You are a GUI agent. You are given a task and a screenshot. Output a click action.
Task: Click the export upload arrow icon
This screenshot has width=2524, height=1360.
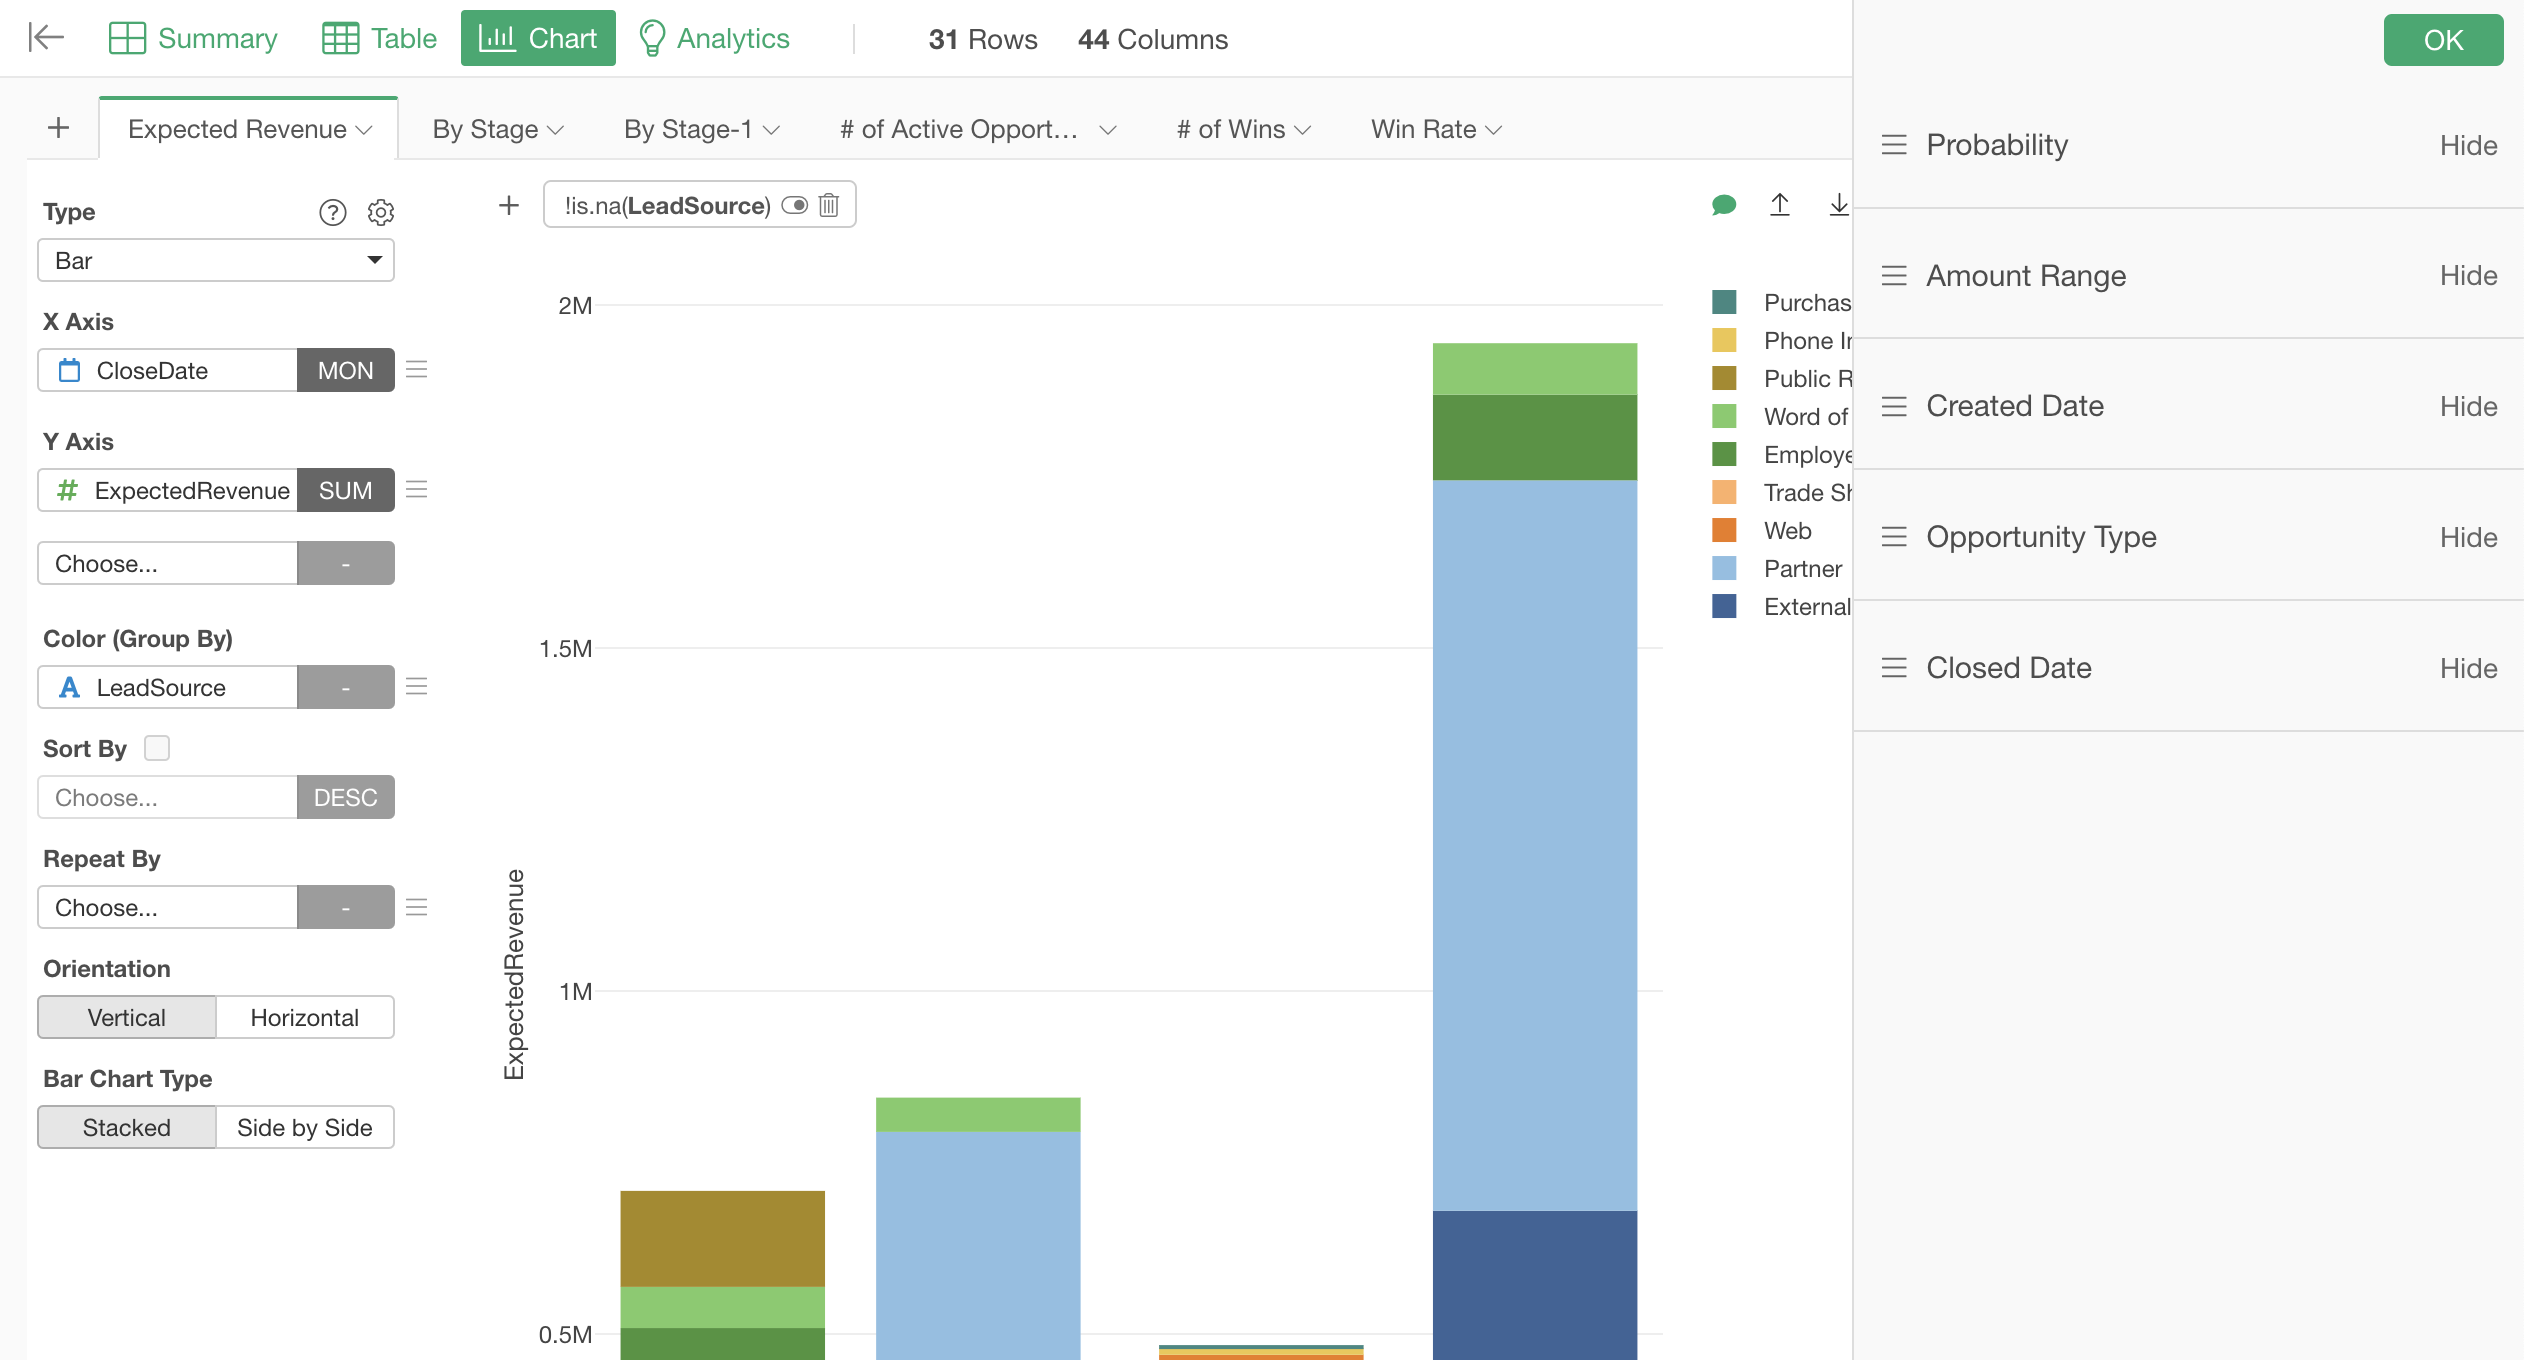[1780, 205]
